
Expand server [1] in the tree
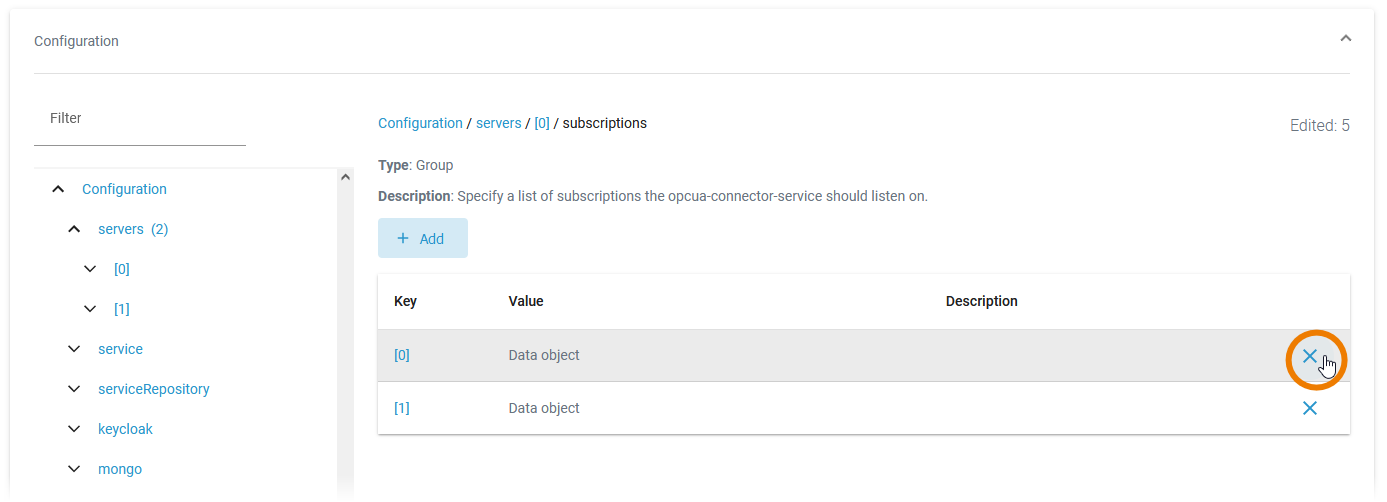90,309
